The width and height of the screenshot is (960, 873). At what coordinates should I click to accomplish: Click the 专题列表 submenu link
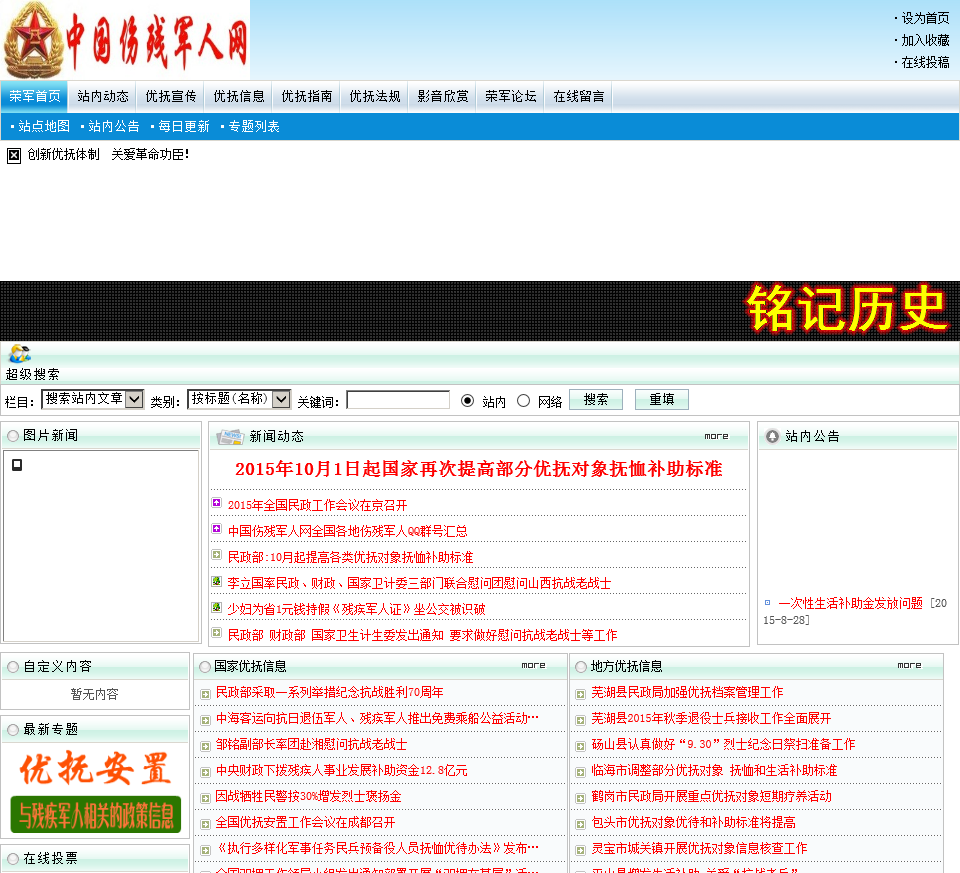click(x=254, y=126)
